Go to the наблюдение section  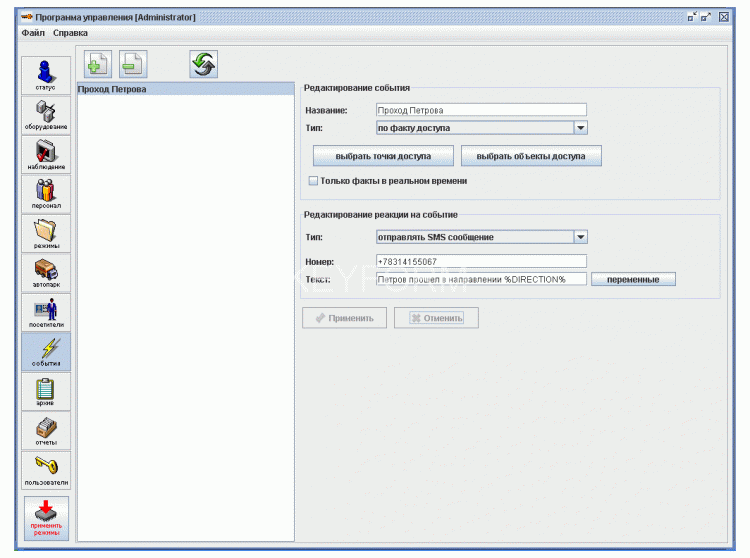[x=46, y=155]
